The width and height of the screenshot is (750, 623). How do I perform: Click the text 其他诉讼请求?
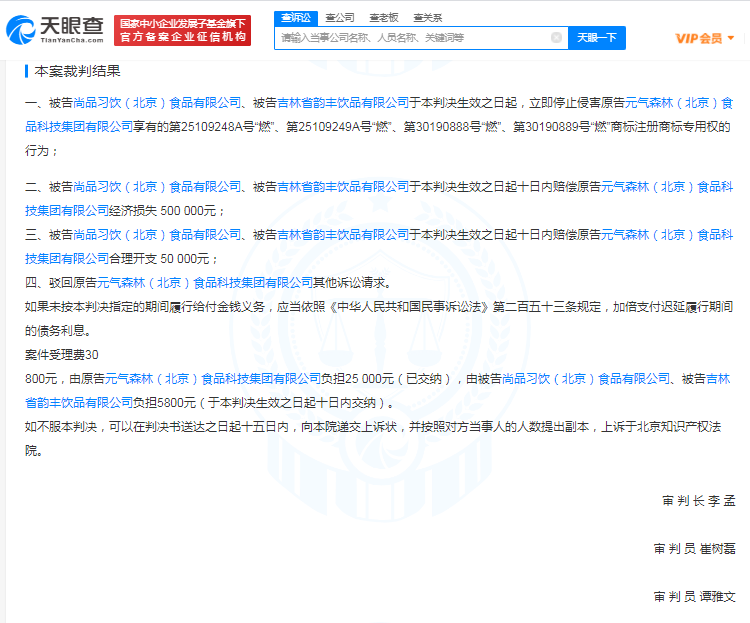point(349,283)
